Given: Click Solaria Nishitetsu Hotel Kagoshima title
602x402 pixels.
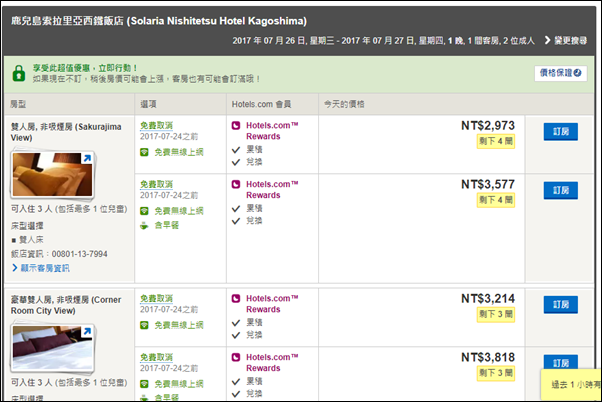Looking at the screenshot, I should pos(159,21).
